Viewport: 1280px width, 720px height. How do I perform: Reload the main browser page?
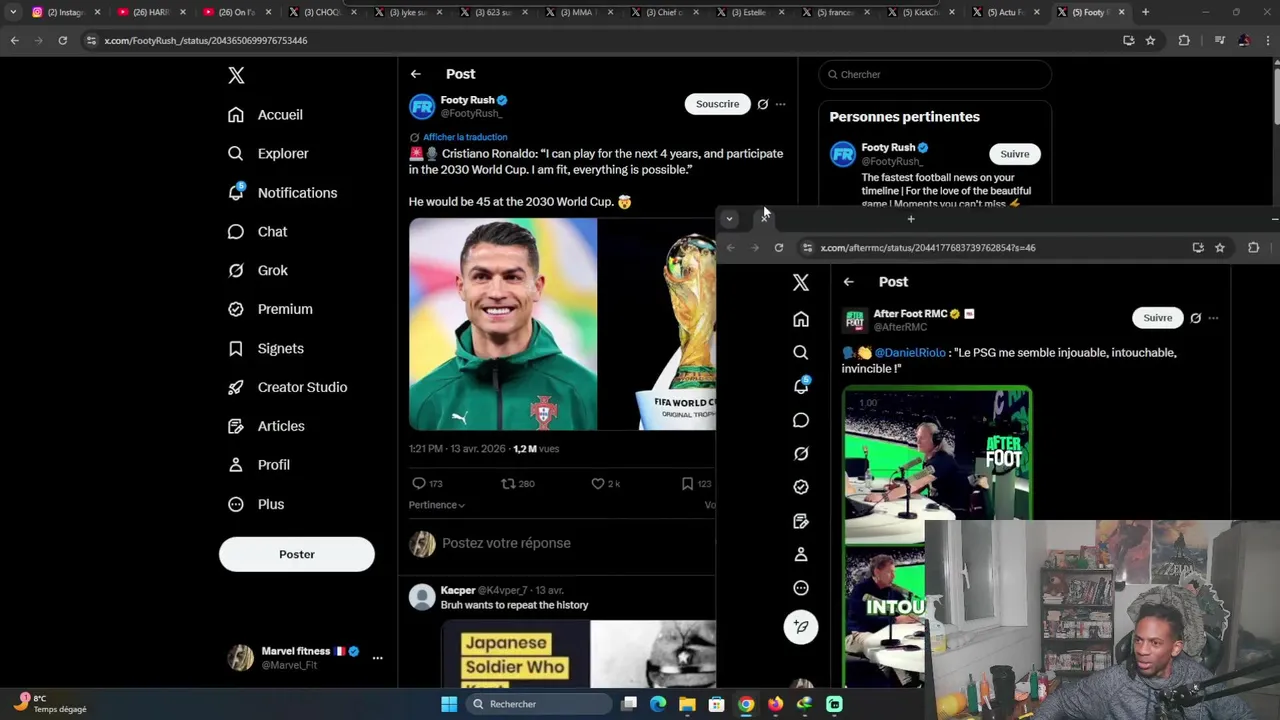(x=62, y=40)
